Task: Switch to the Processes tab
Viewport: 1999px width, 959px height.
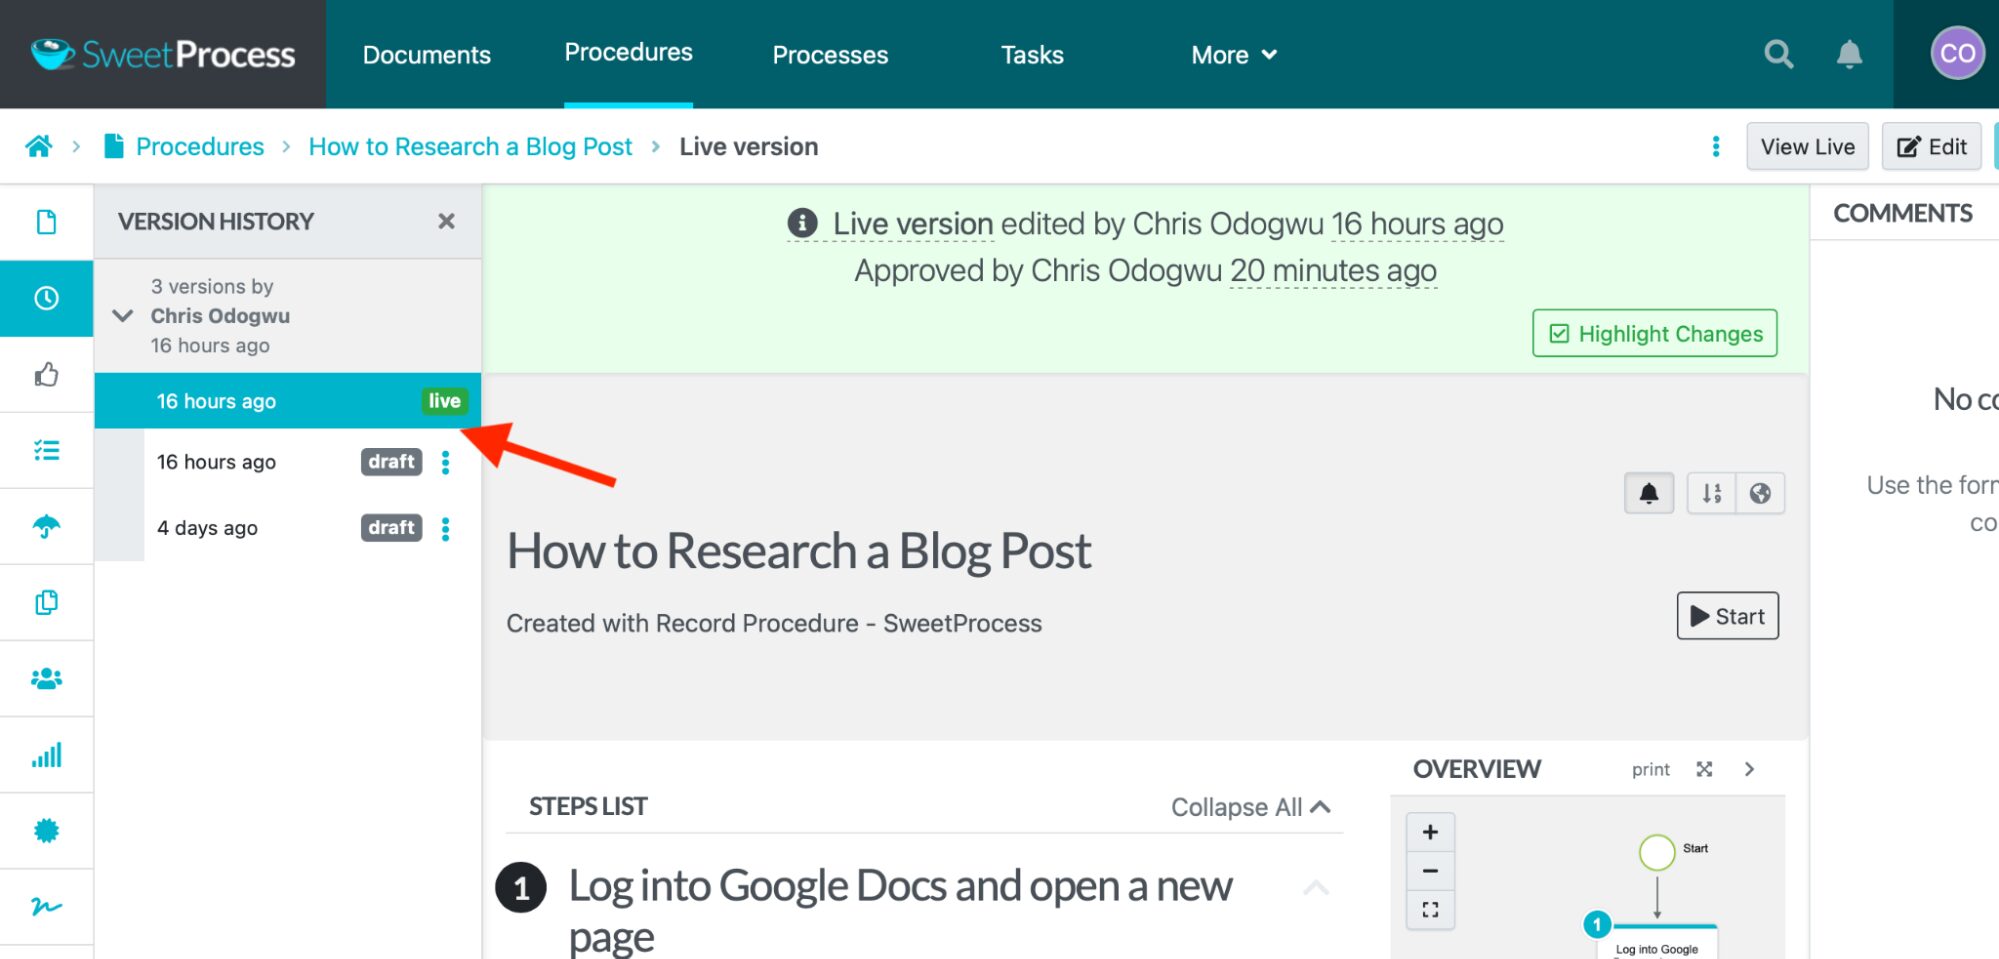Action: tap(830, 55)
